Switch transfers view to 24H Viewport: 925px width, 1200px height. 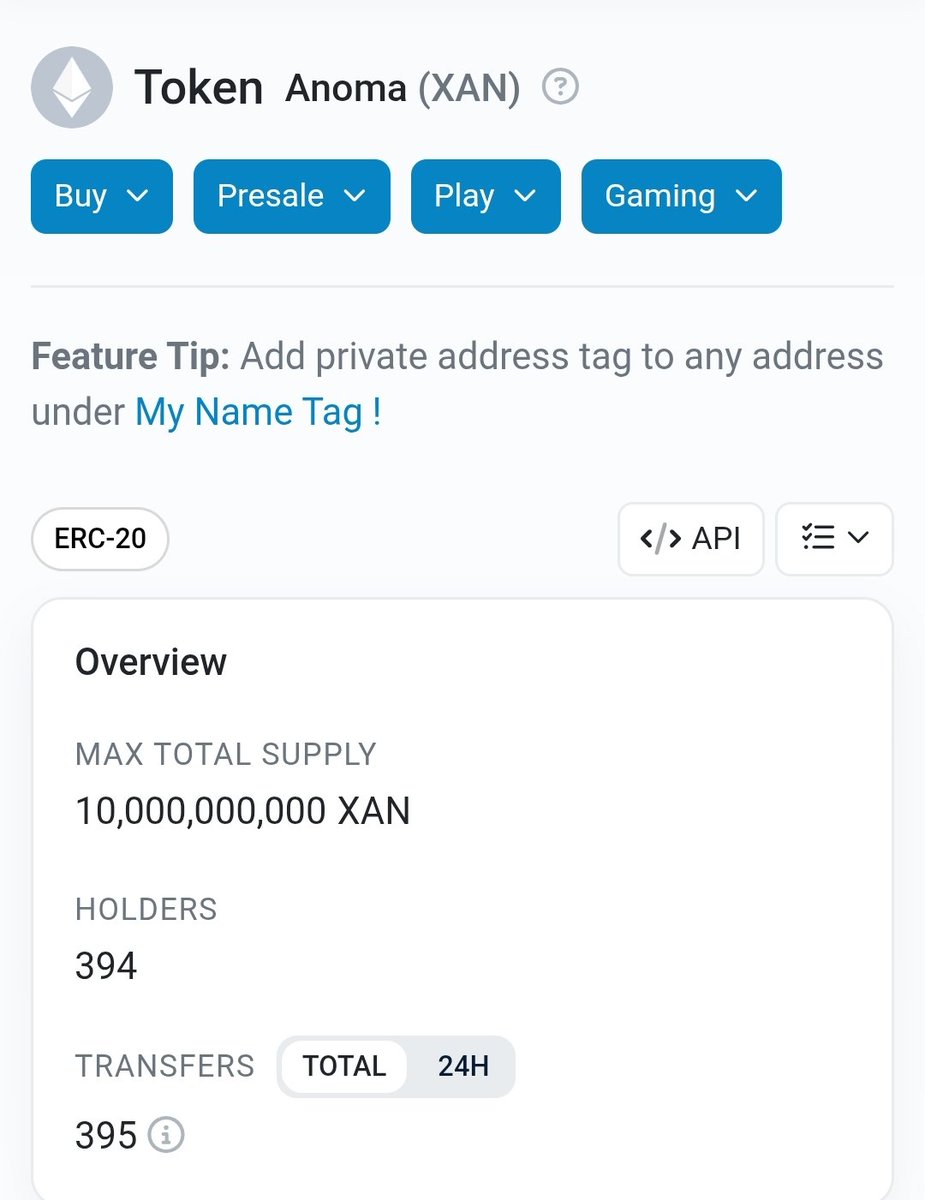463,1066
